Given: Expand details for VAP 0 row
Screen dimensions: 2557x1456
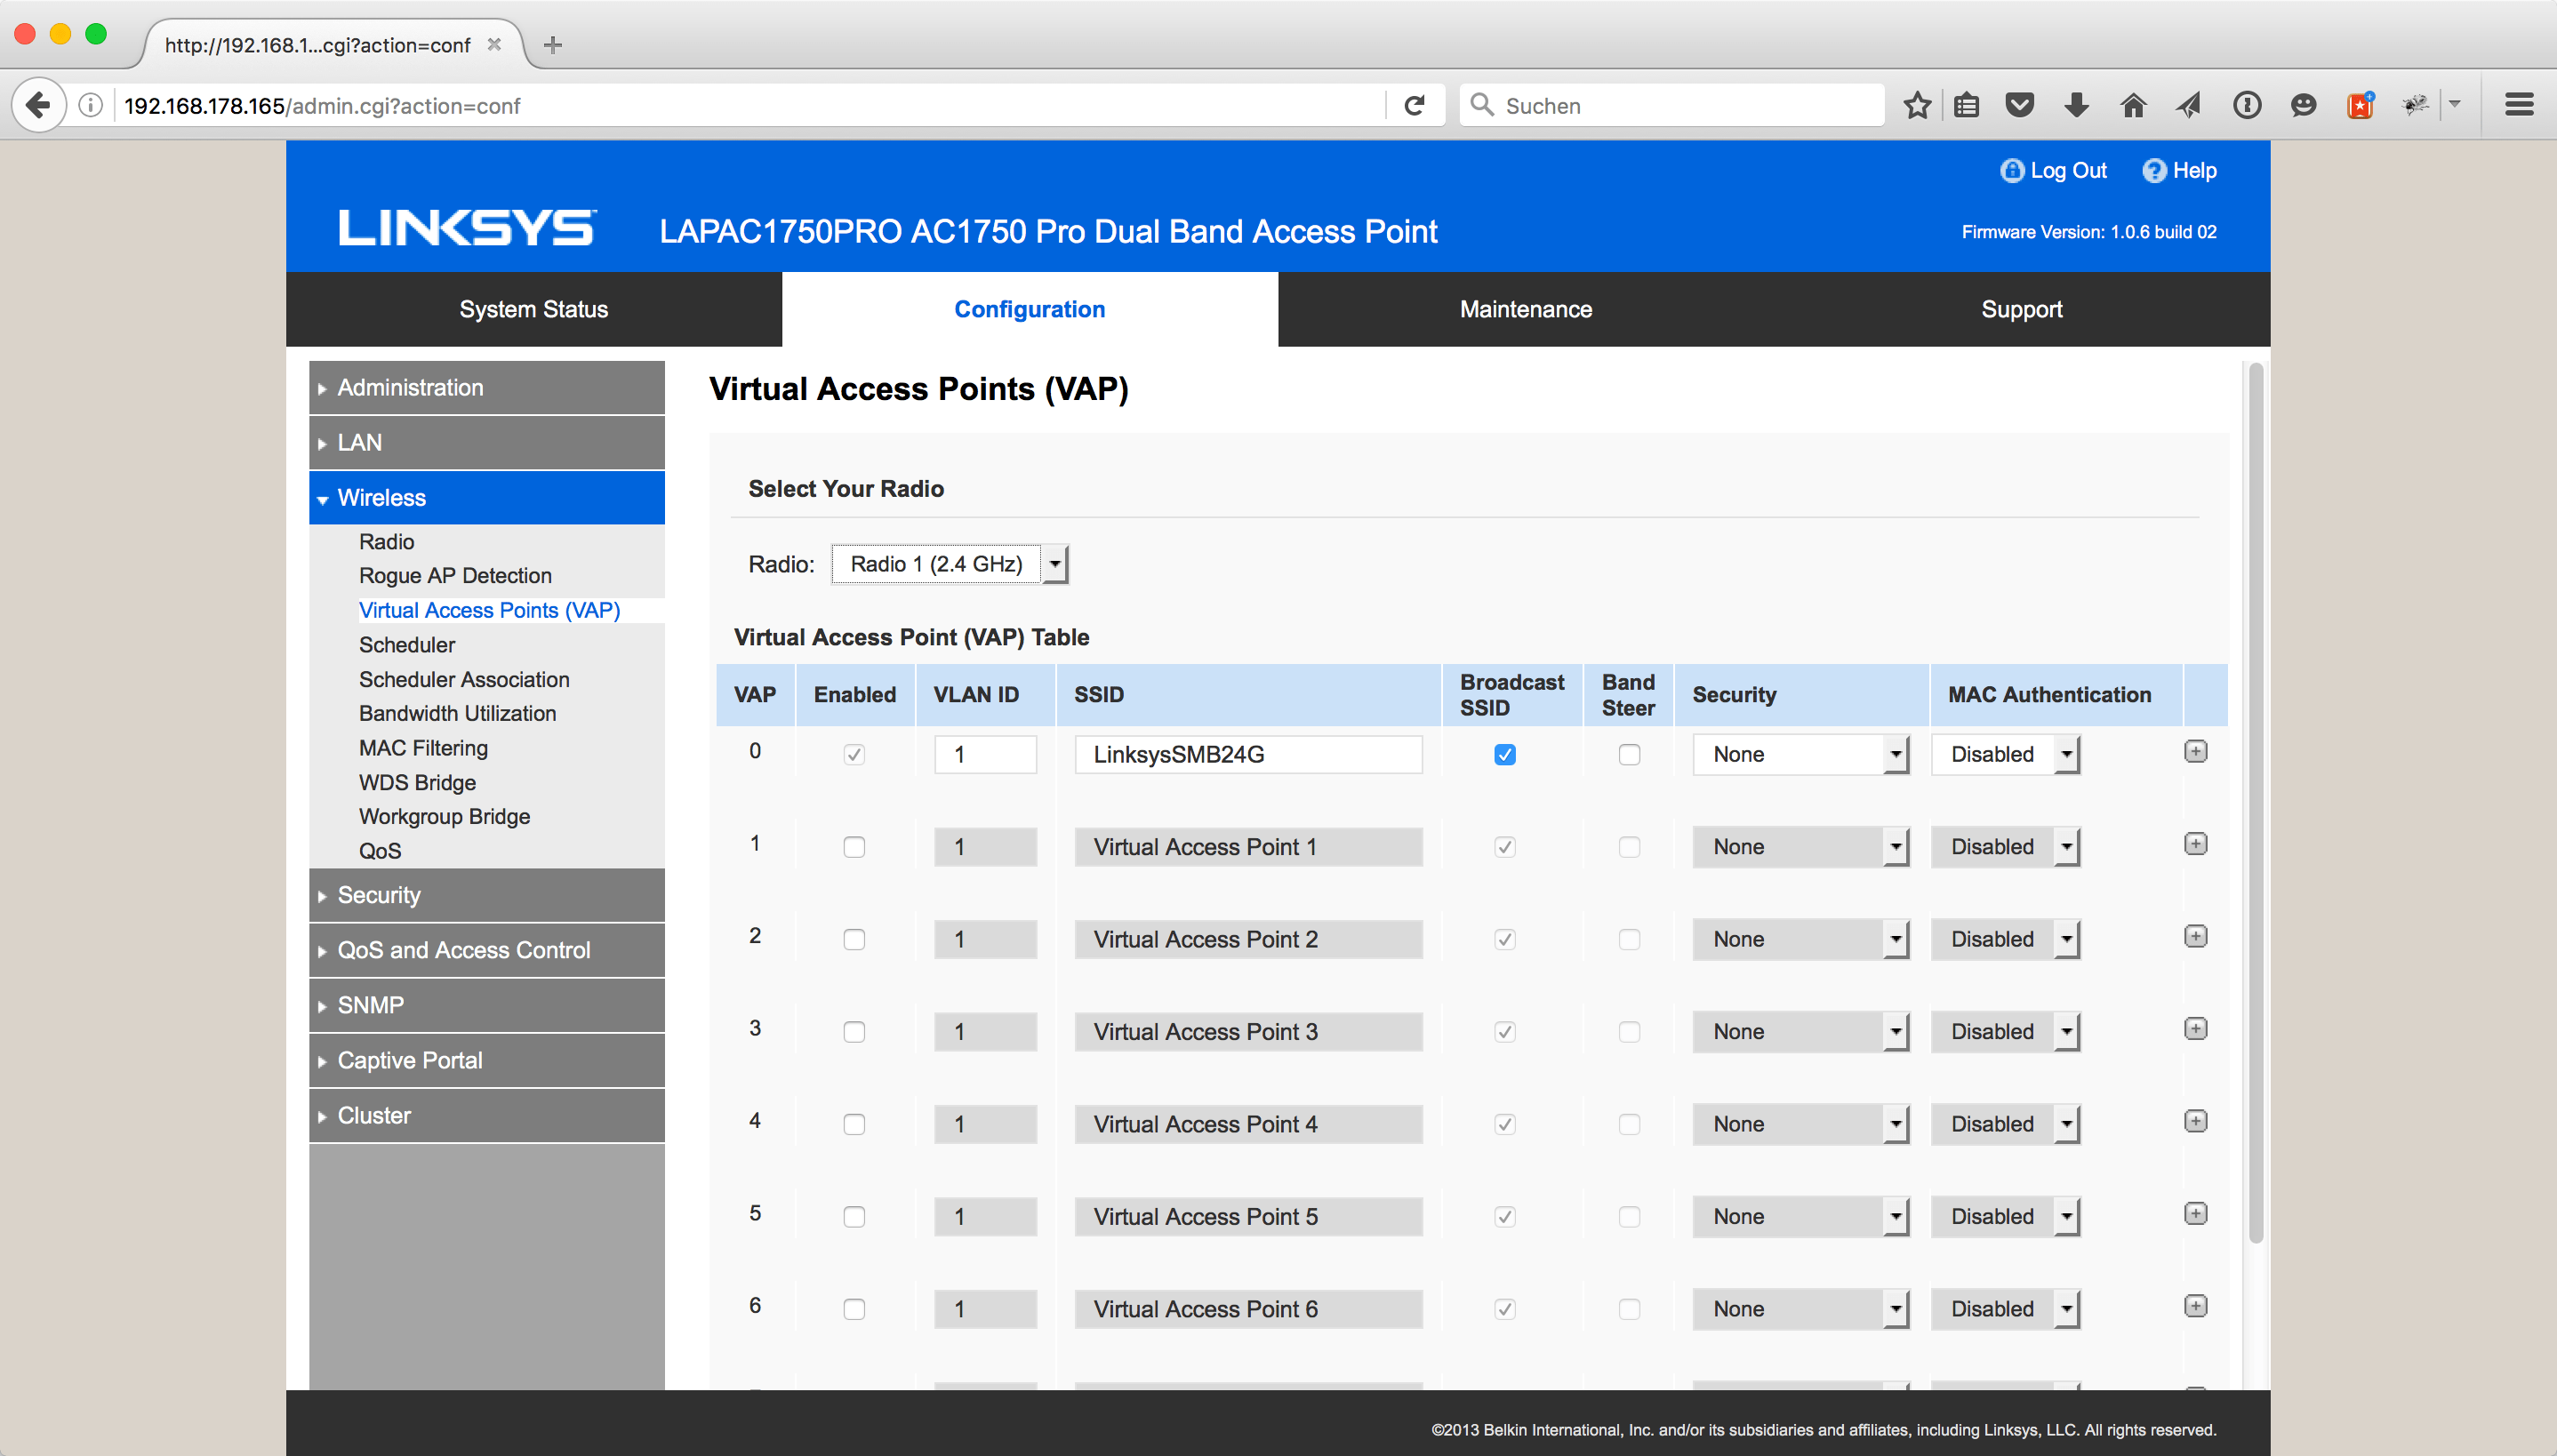Looking at the screenshot, I should [x=2195, y=752].
